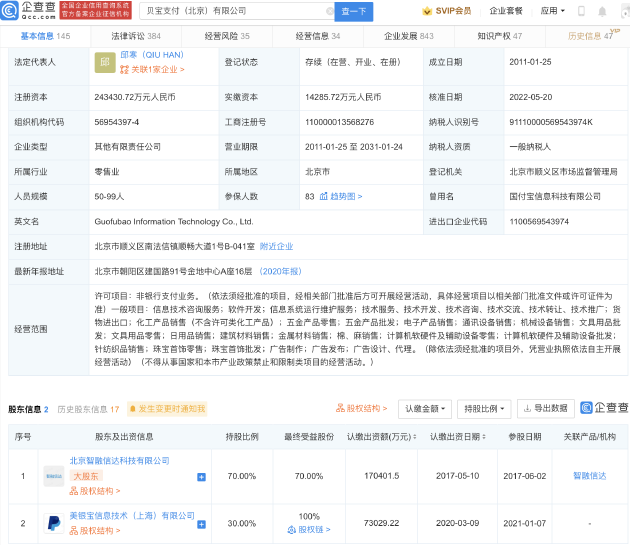
Task: Open 股权链 link for second shareholder
Action: pyautogui.click(x=309, y=530)
